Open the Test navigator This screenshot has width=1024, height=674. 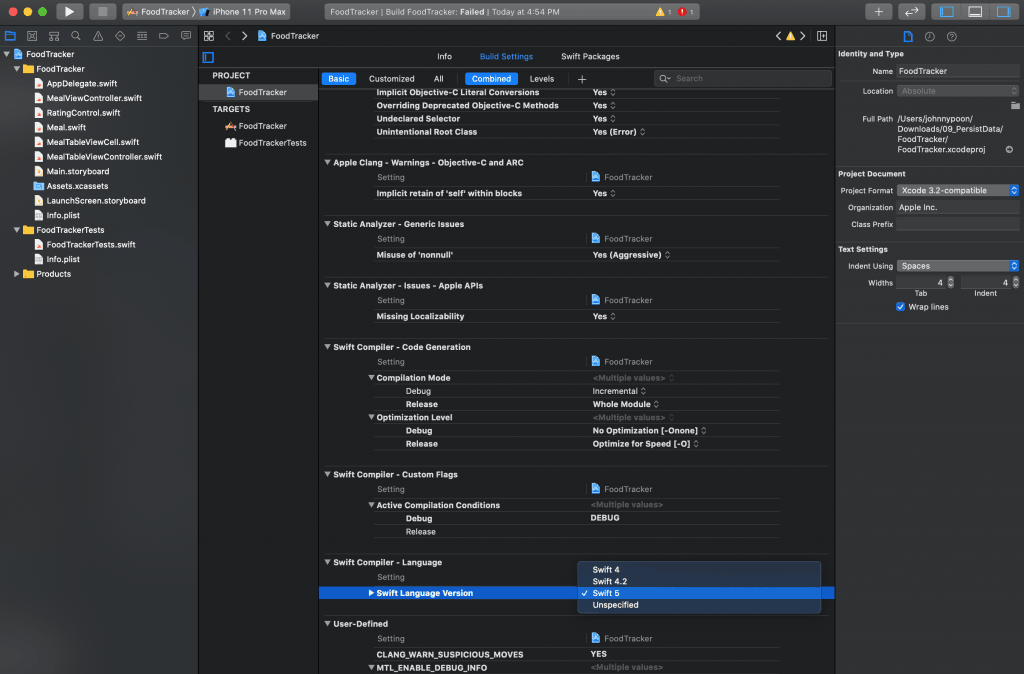tap(120, 36)
